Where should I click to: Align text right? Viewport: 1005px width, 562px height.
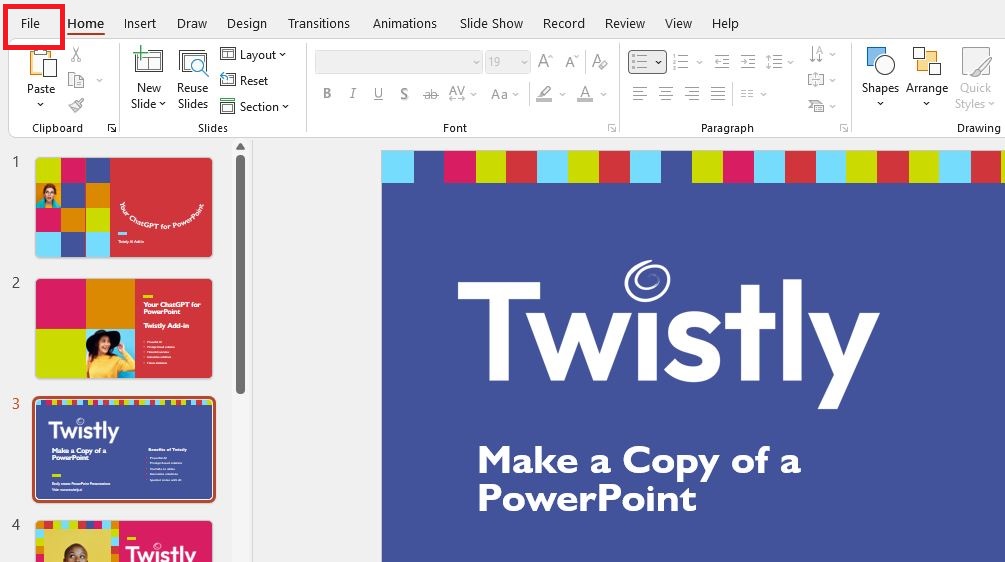692,94
